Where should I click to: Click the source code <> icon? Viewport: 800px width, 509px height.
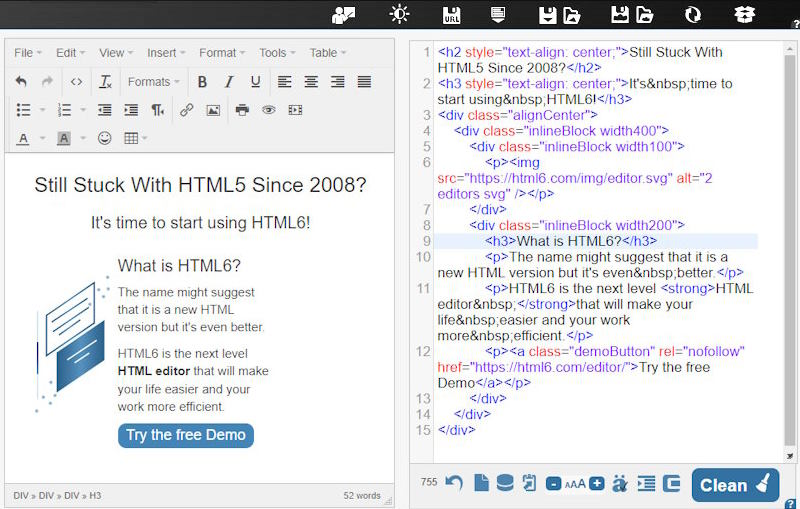click(77, 82)
